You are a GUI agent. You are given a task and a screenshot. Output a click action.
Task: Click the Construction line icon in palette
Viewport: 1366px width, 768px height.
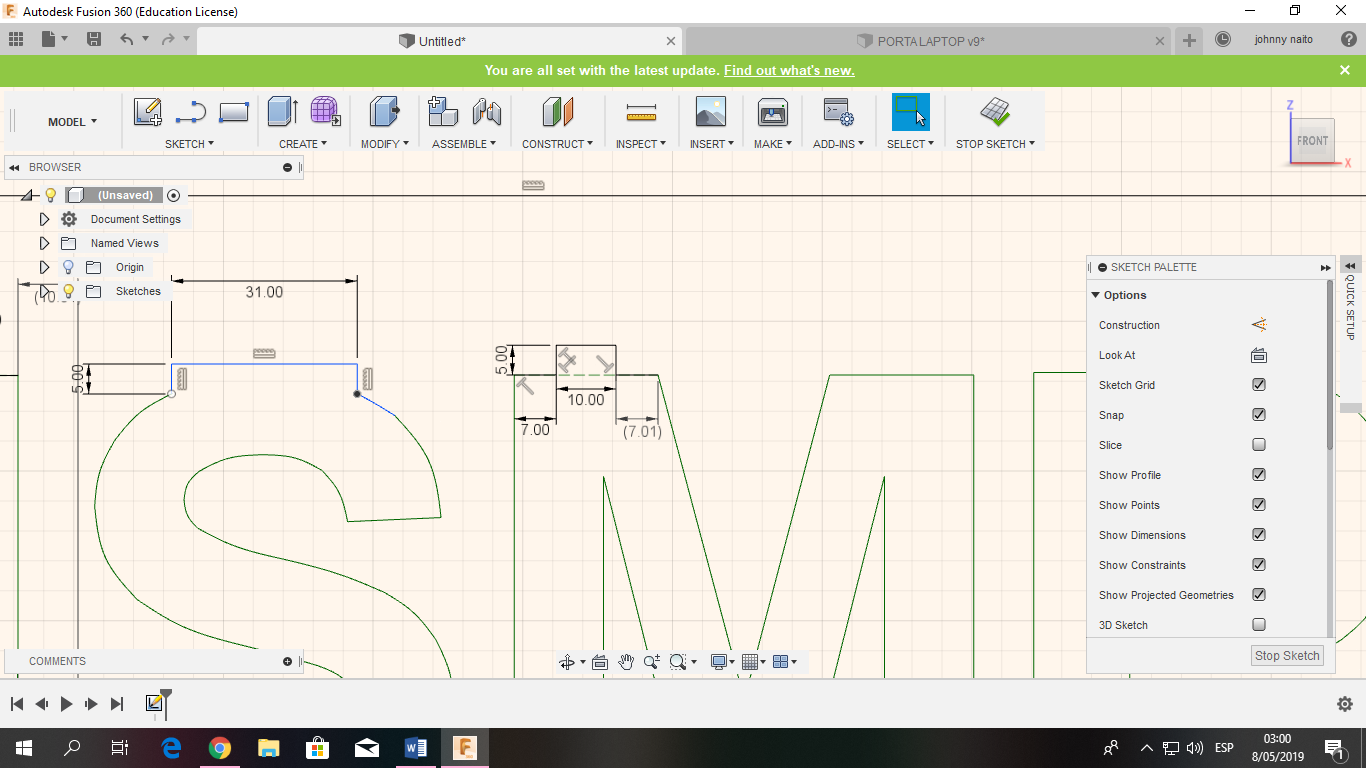pos(1259,325)
